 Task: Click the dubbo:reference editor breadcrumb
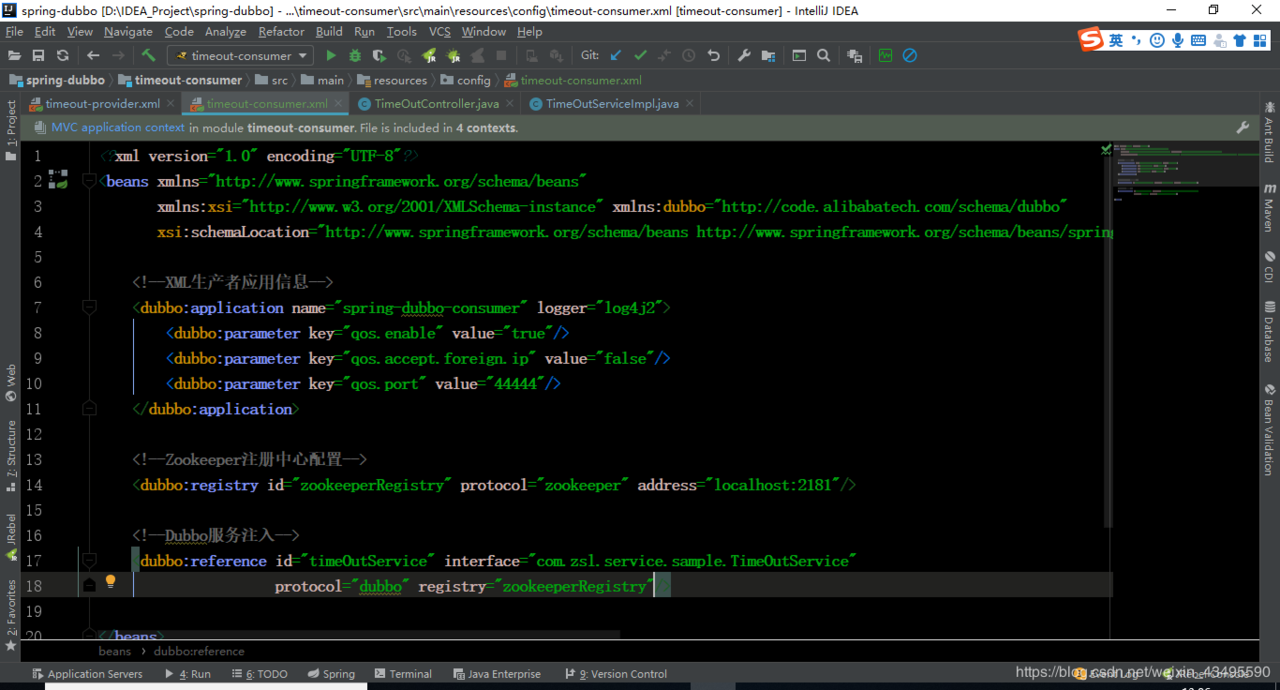(199, 651)
